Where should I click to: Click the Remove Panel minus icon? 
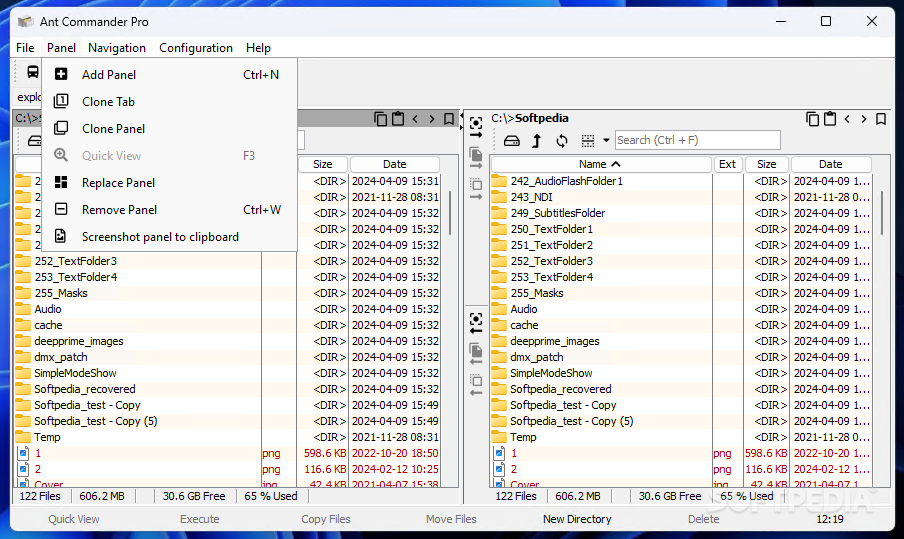coord(61,209)
